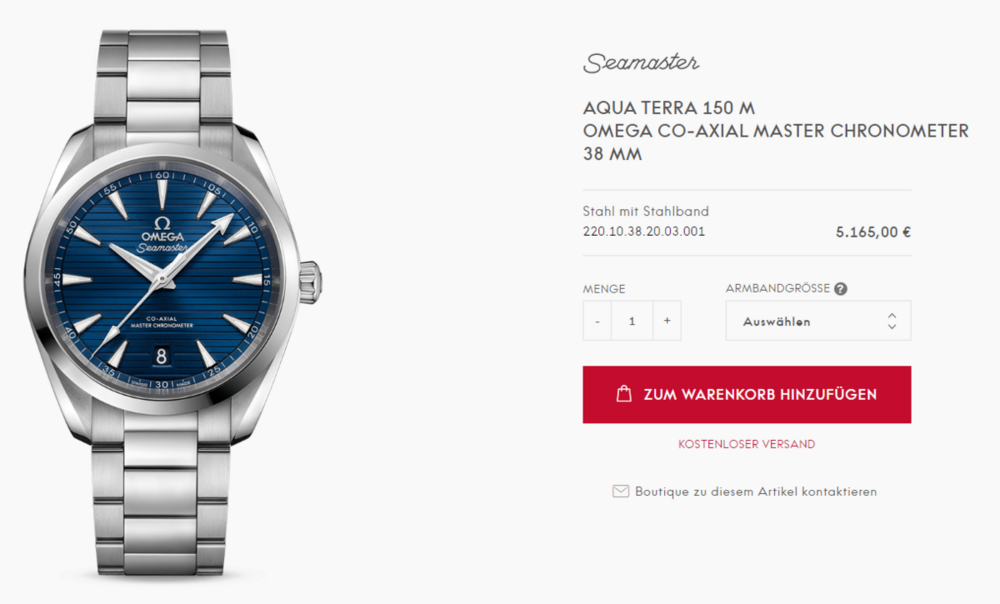Click the date window showing 8 on the dial
Screen dimensions: 1000x604
(x=161, y=356)
